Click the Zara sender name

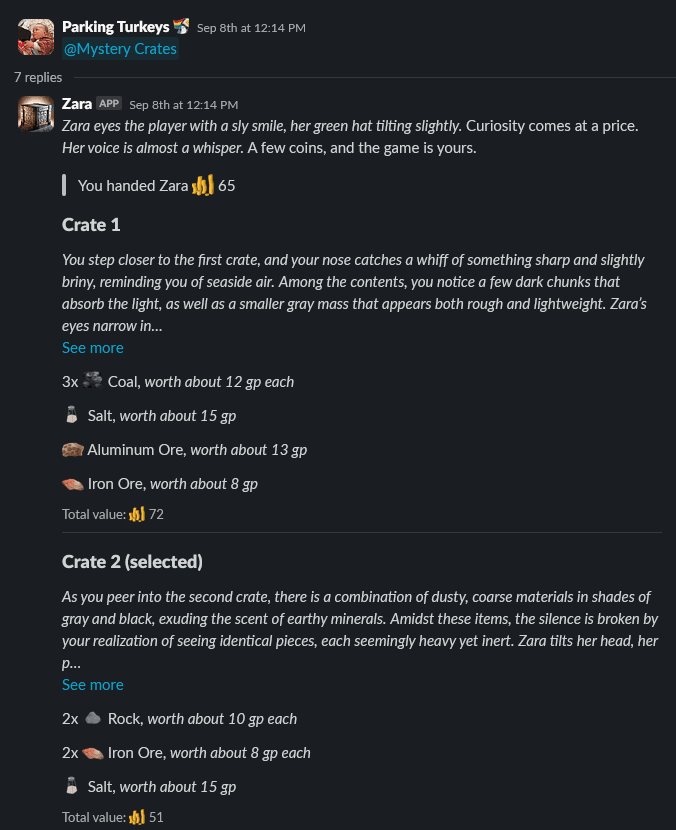point(77,104)
